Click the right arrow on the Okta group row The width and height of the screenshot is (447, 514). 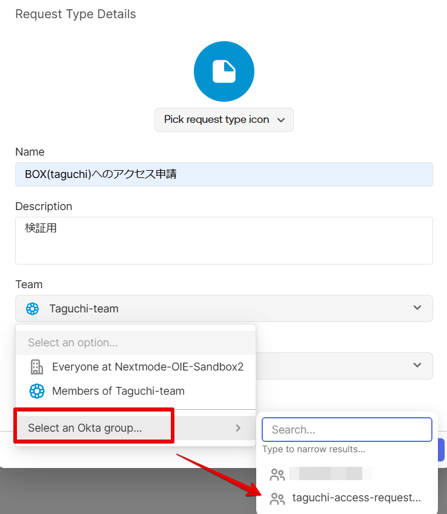click(238, 428)
